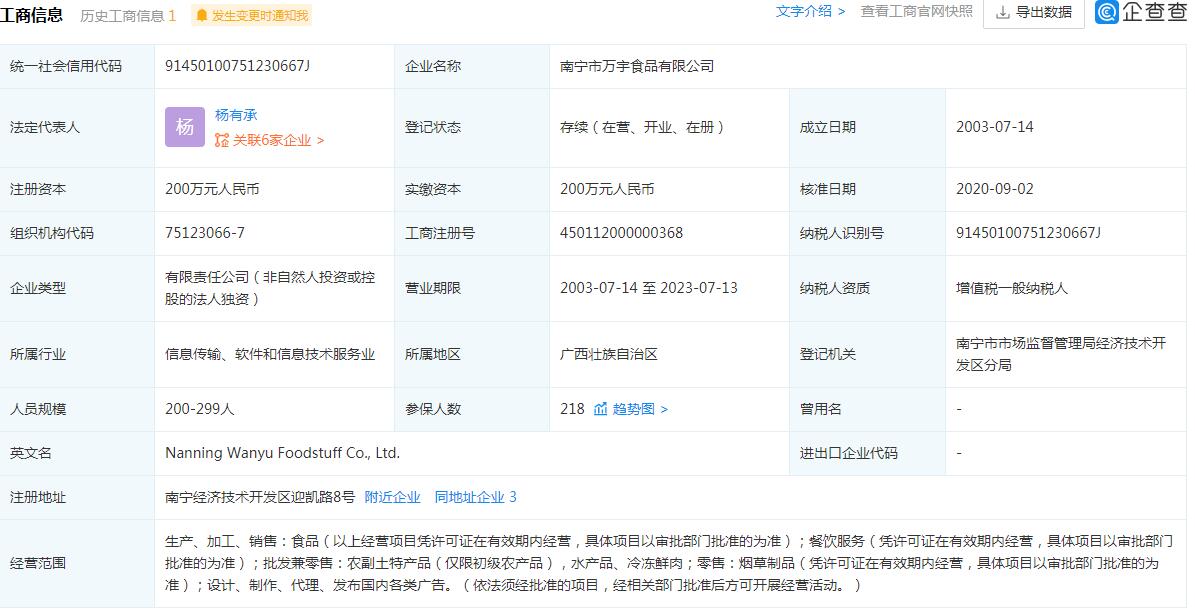The width and height of the screenshot is (1195, 614).
Task: Click the company type value 有限责任公司
Action: point(271,288)
